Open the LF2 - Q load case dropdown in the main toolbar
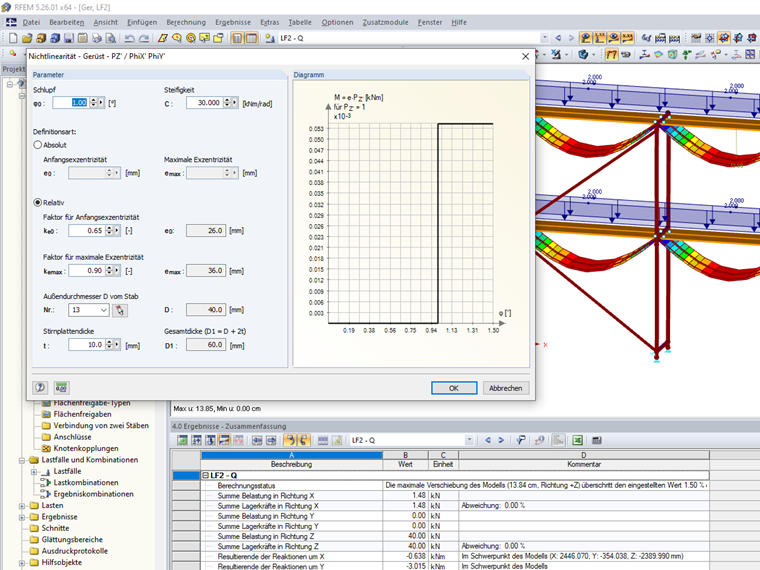The height and width of the screenshot is (570, 760). coord(545,38)
